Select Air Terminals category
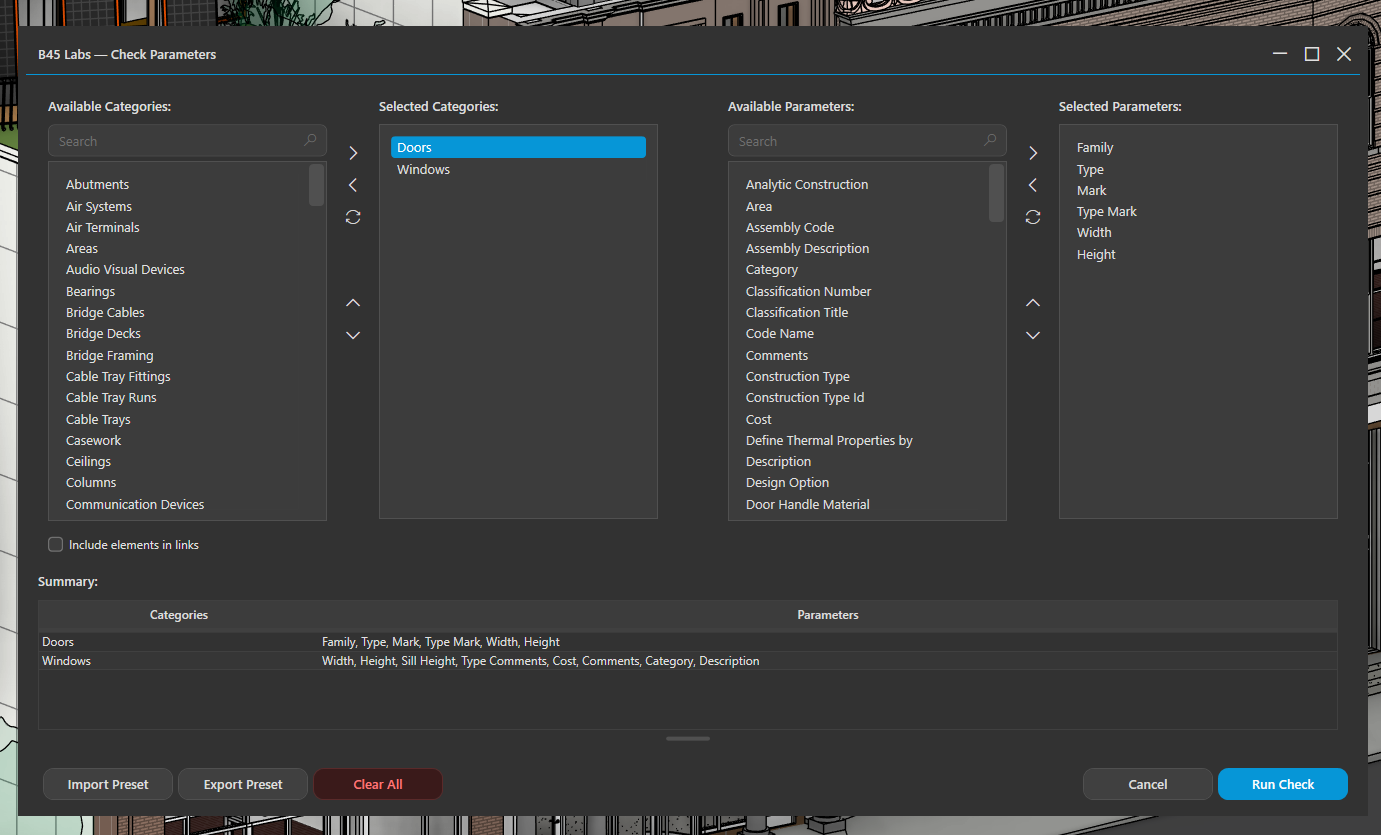 pyautogui.click(x=103, y=227)
